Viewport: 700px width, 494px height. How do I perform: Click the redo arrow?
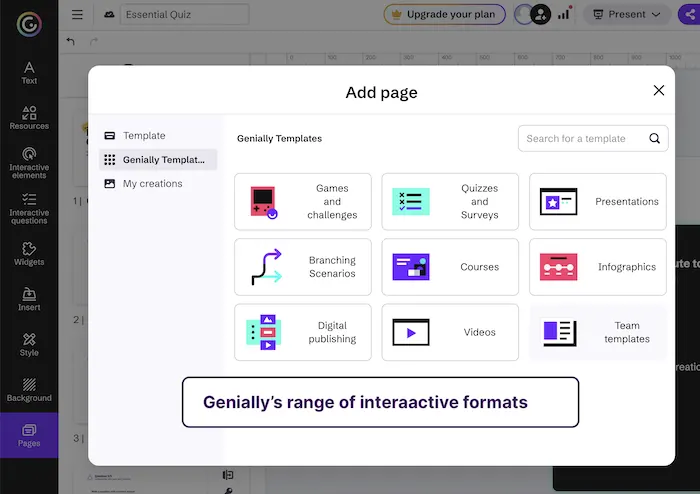pos(93,42)
